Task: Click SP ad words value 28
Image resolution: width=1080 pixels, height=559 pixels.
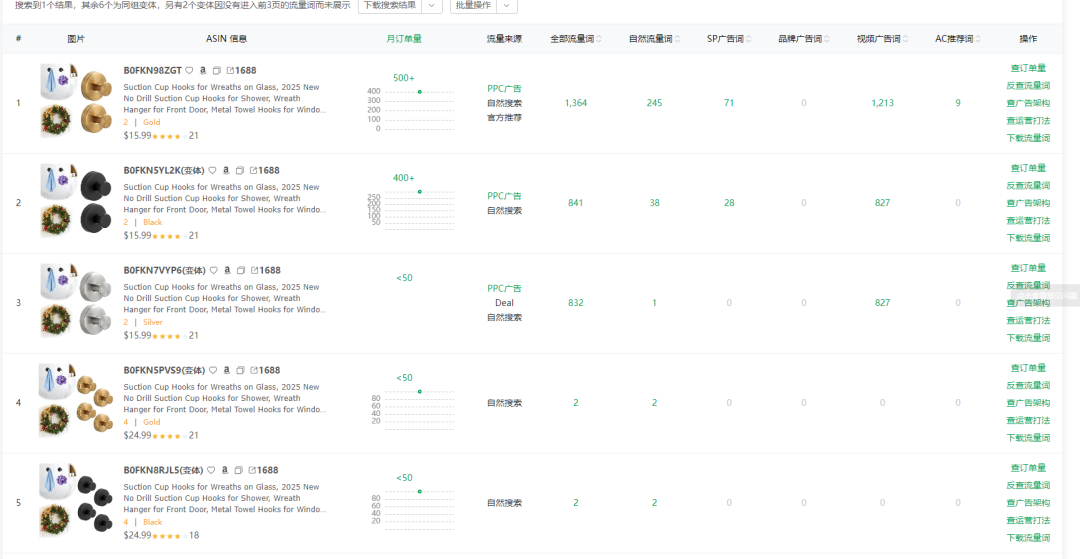Action: click(x=729, y=202)
